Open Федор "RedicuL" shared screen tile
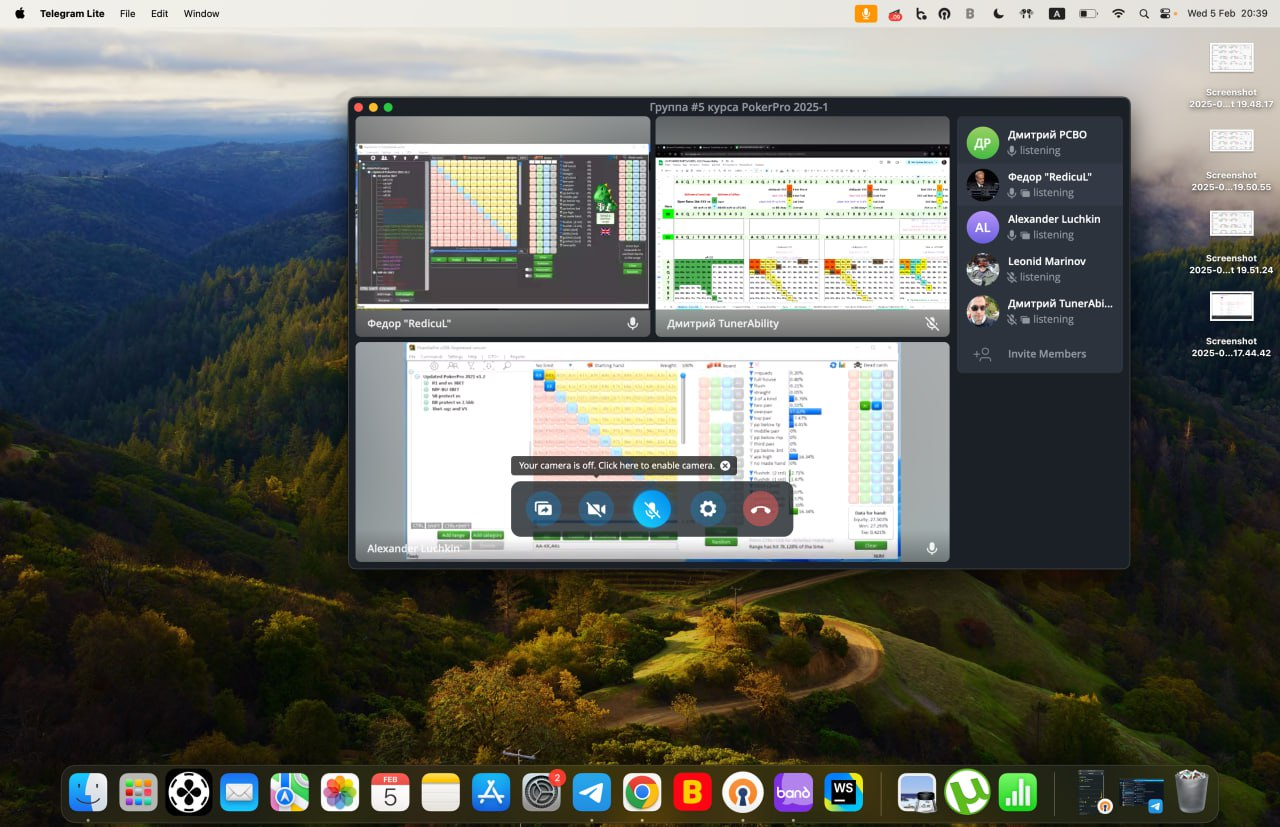Image resolution: width=1280 pixels, height=827 pixels. coord(503,226)
